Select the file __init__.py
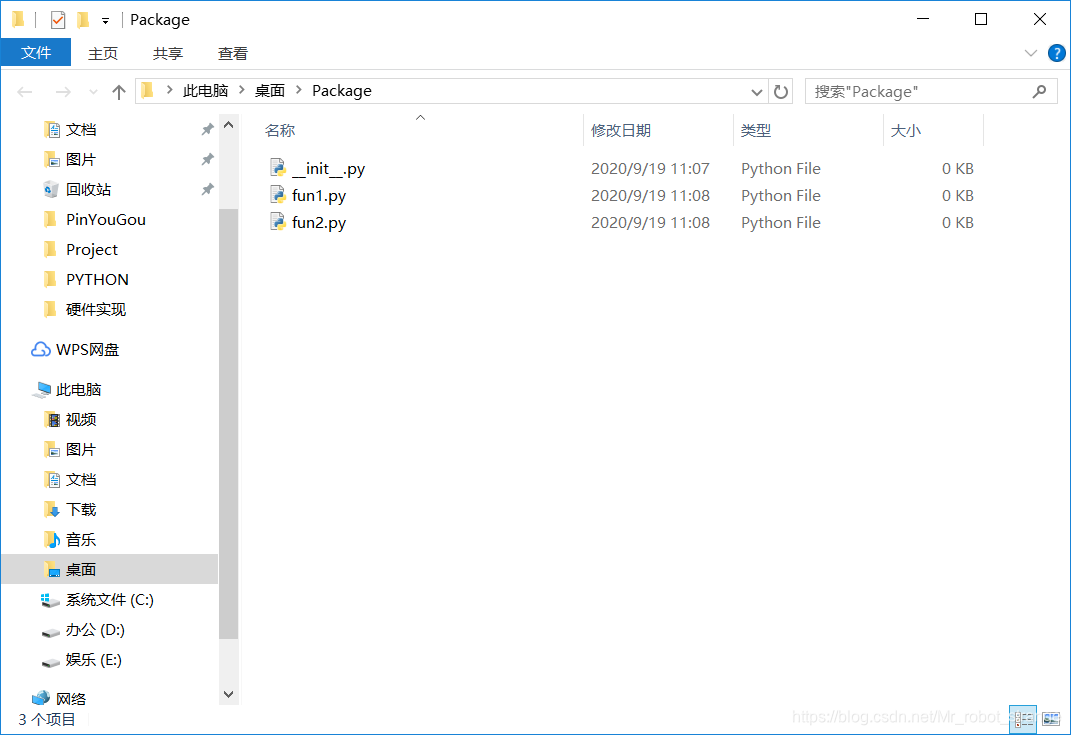 [x=329, y=168]
